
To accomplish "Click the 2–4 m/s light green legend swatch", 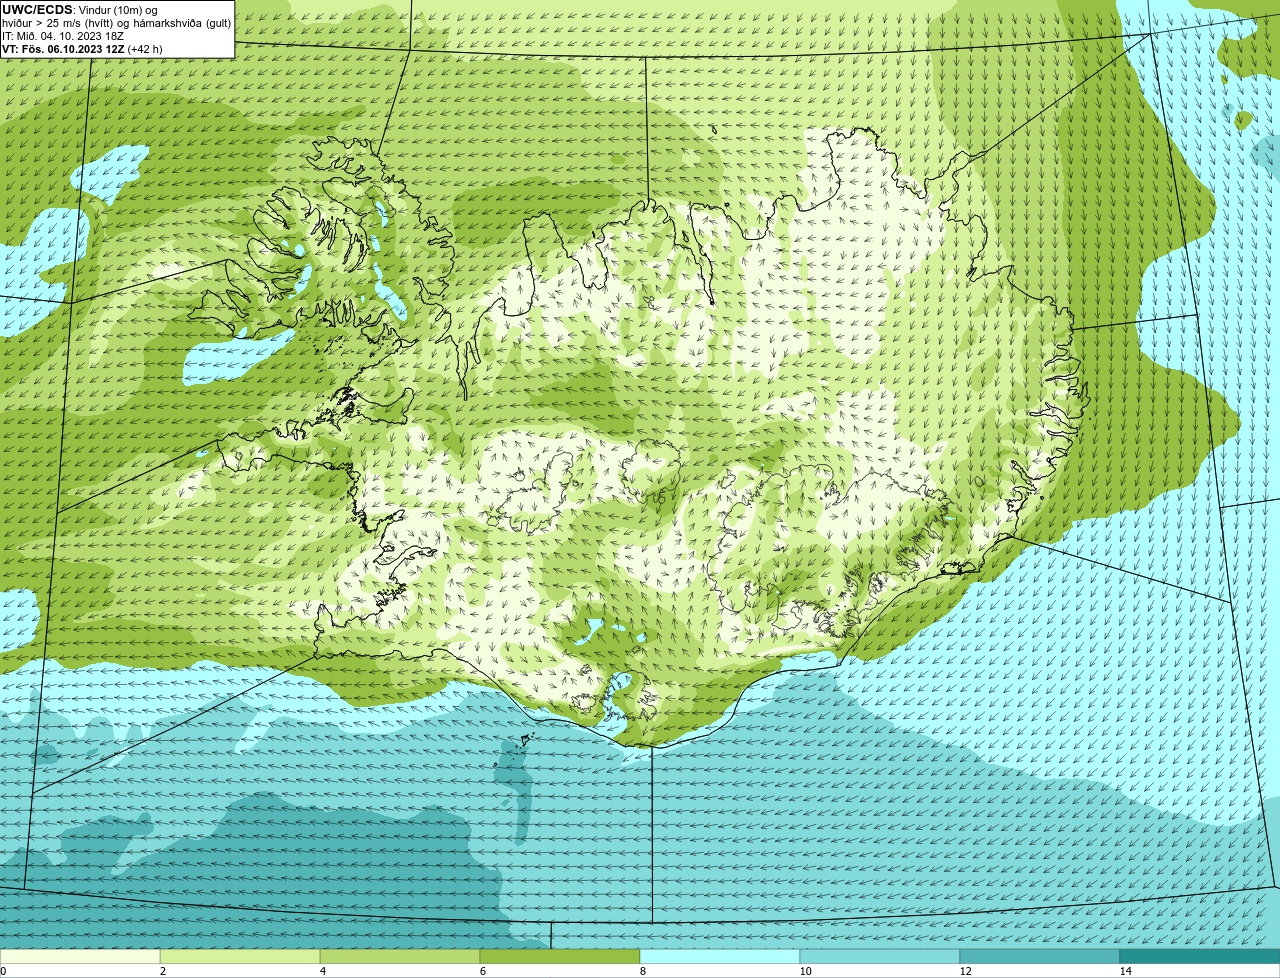I will click(x=240, y=956).
